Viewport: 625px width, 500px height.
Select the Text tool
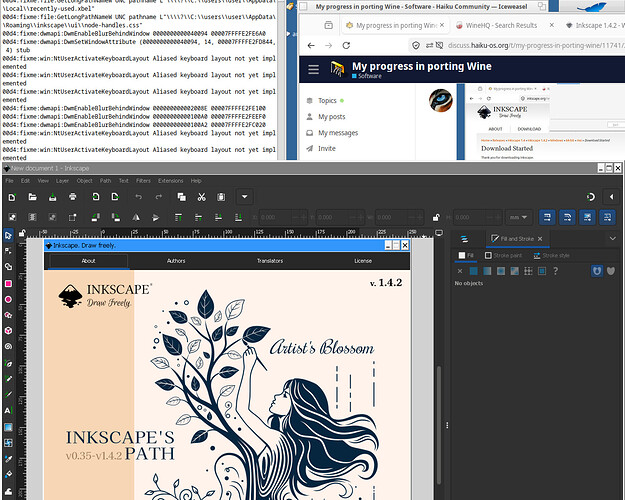[8, 411]
